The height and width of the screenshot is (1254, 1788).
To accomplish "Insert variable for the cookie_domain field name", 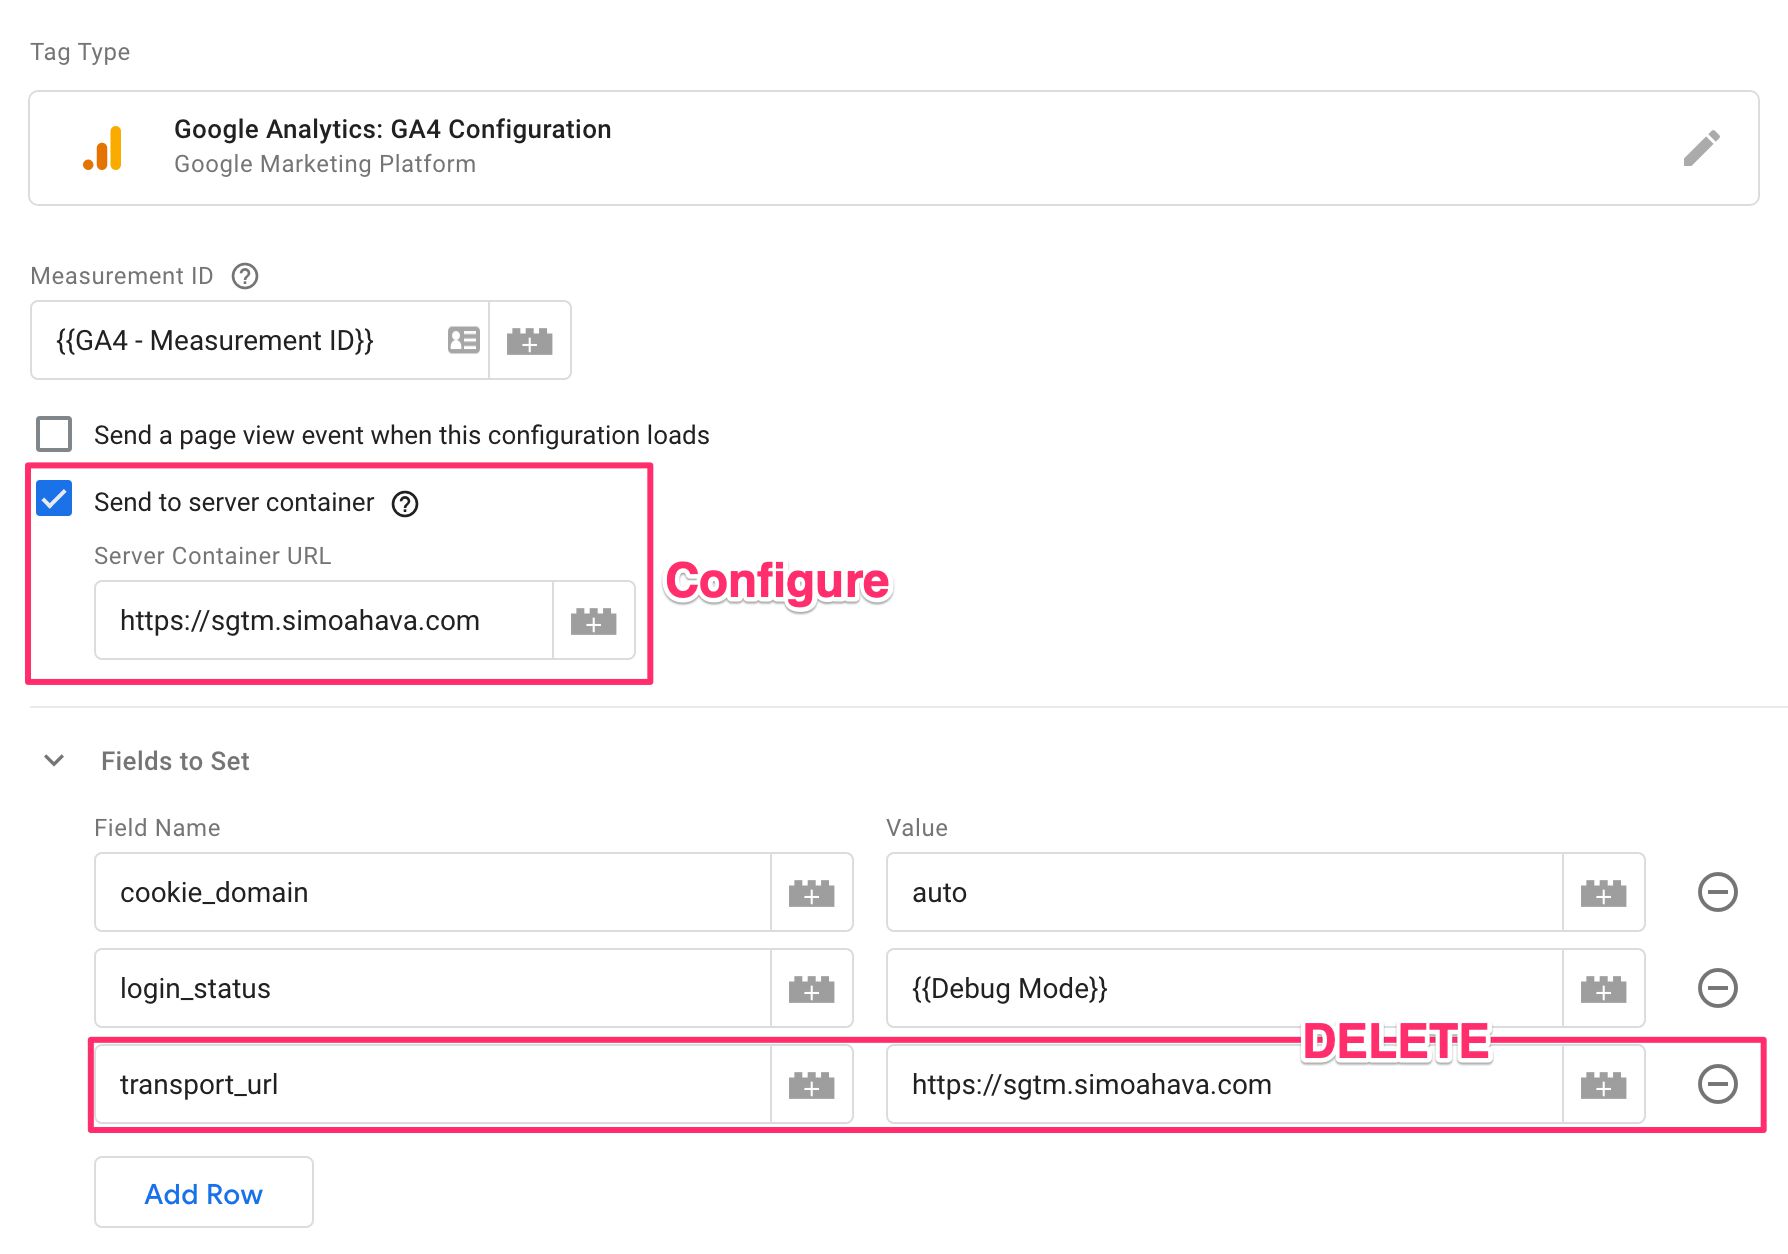I will (812, 893).
